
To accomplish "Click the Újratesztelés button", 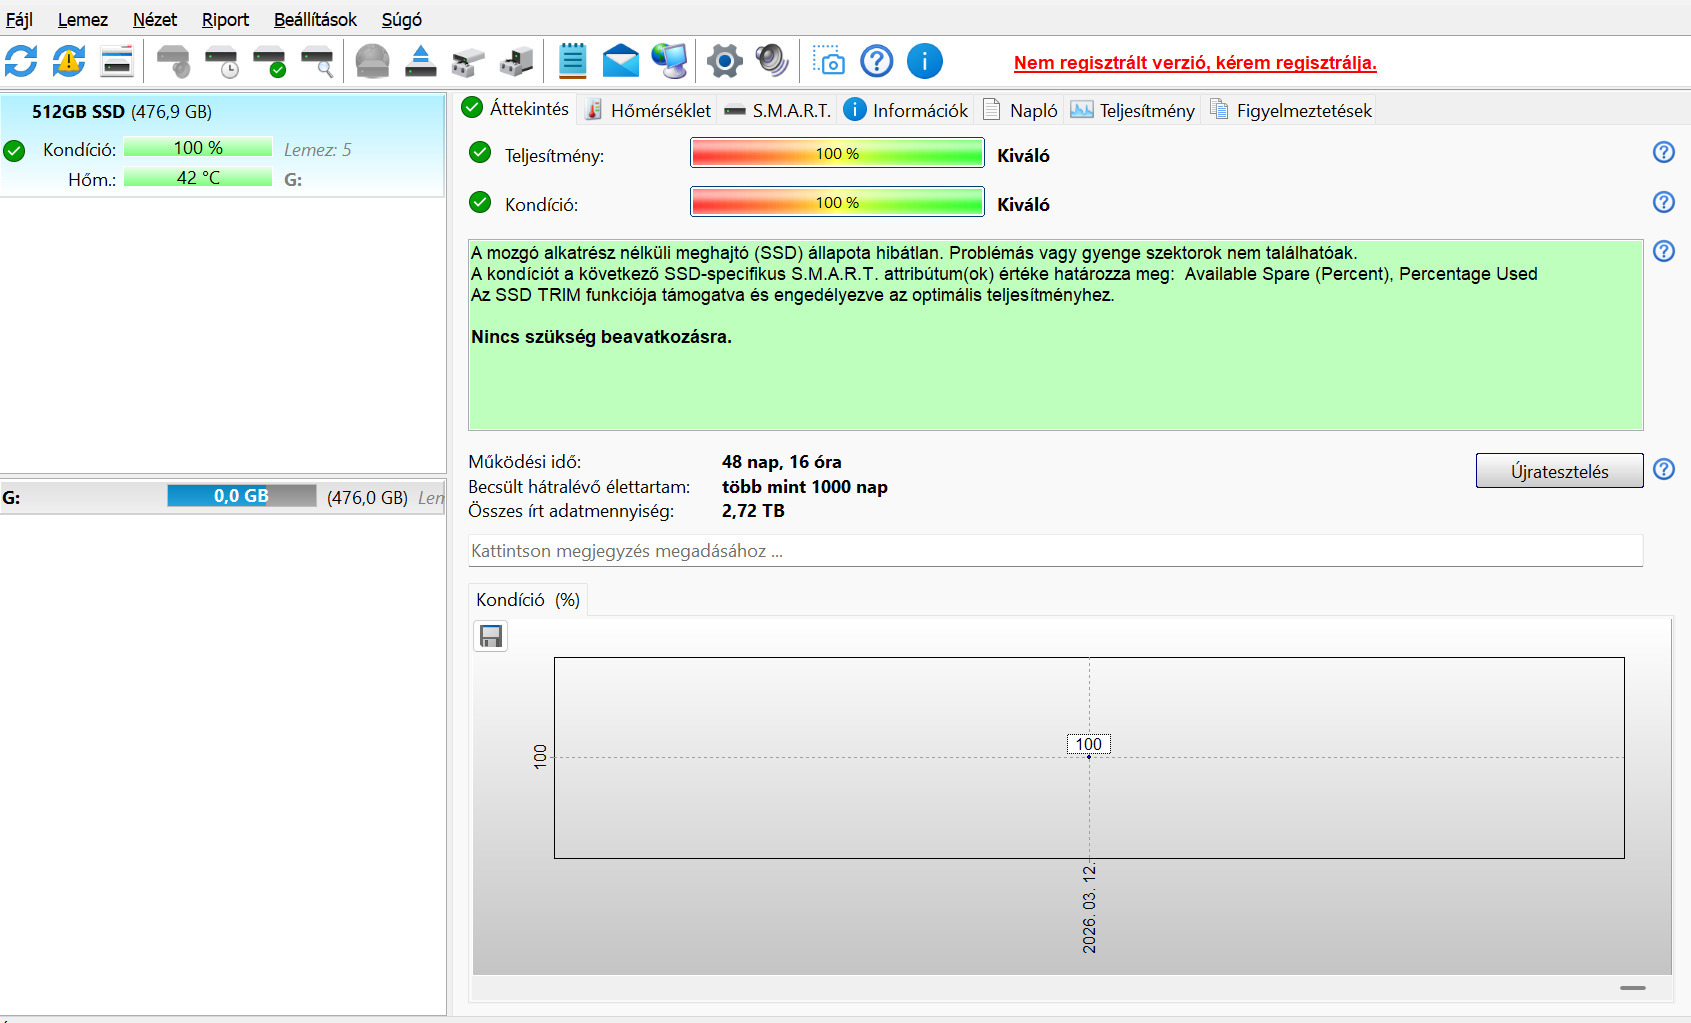I will point(1559,471).
